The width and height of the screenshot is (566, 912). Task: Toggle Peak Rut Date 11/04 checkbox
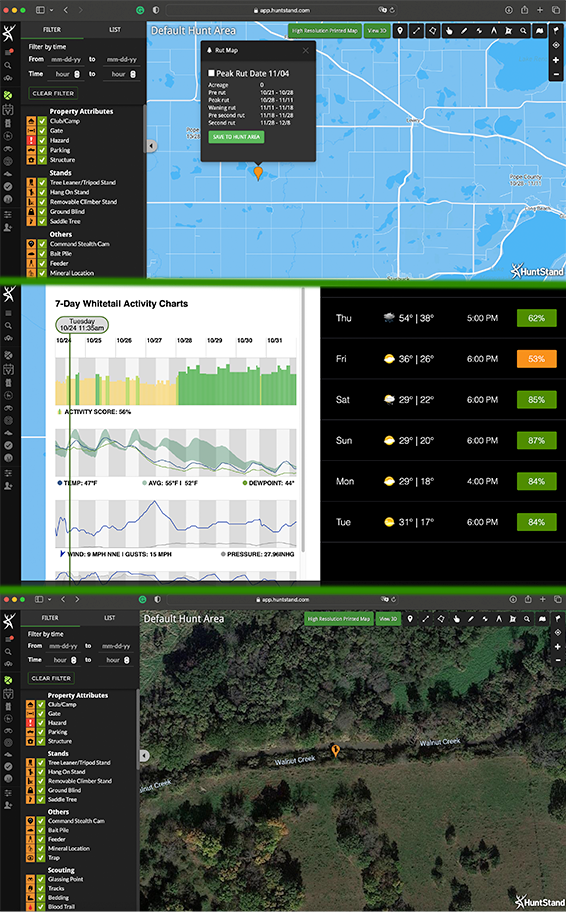212,73
